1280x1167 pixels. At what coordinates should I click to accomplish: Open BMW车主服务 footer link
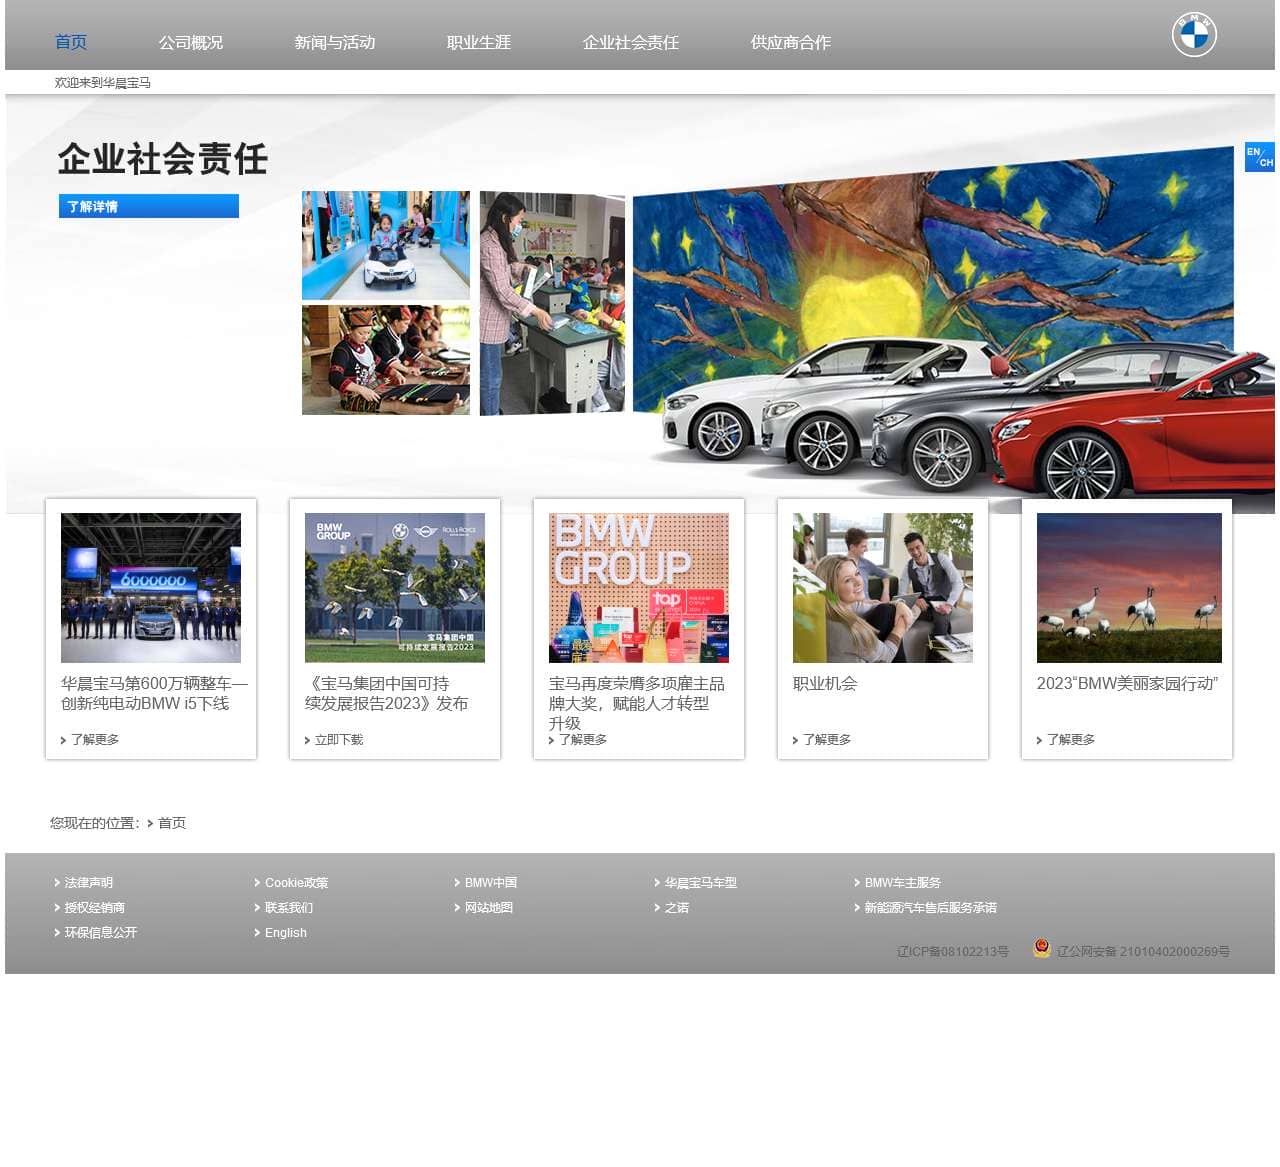(903, 883)
